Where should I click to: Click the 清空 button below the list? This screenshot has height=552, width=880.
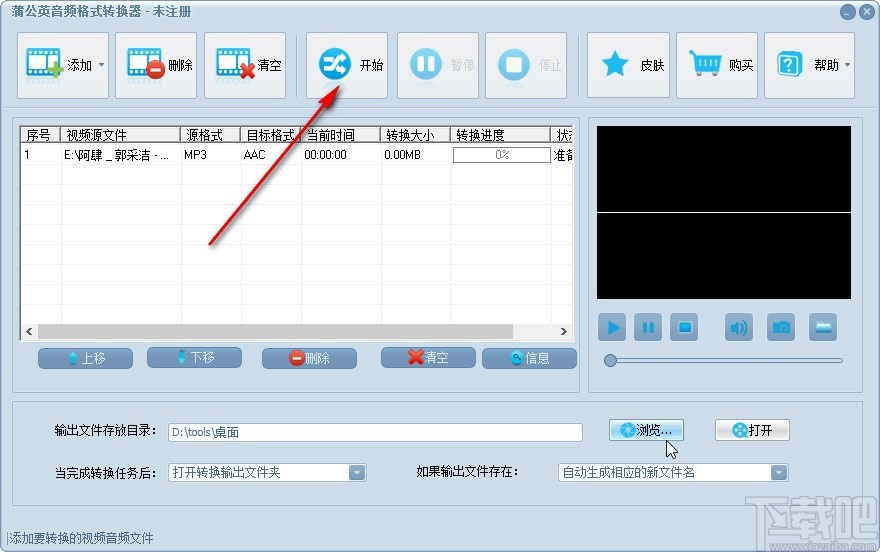coord(428,357)
